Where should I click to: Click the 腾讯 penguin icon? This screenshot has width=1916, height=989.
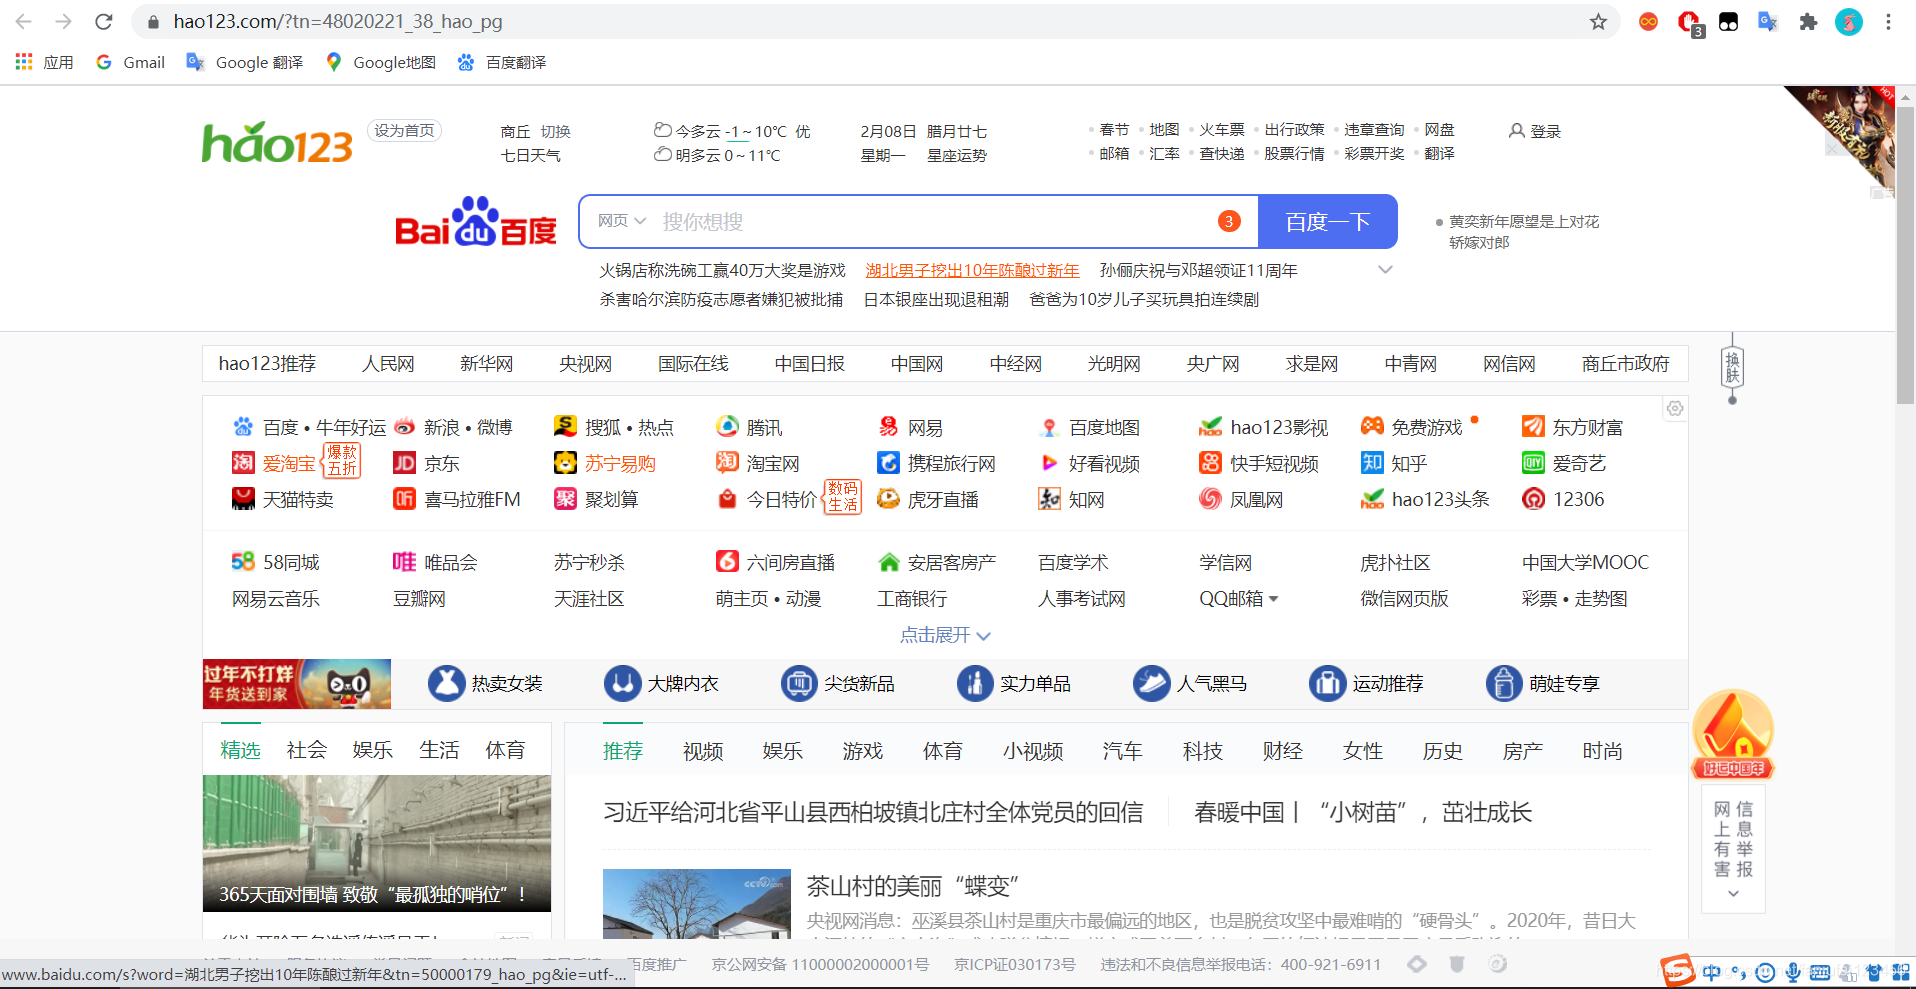[x=727, y=427]
